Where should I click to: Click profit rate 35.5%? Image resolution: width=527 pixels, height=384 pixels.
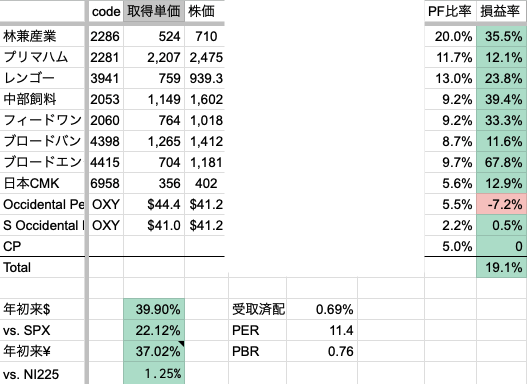501,36
